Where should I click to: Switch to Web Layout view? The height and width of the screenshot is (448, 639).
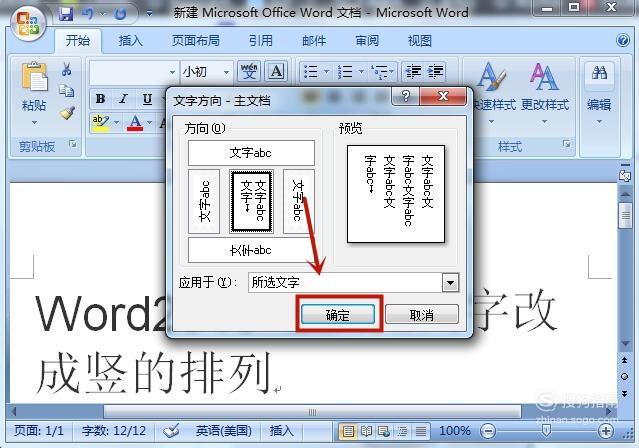point(384,431)
